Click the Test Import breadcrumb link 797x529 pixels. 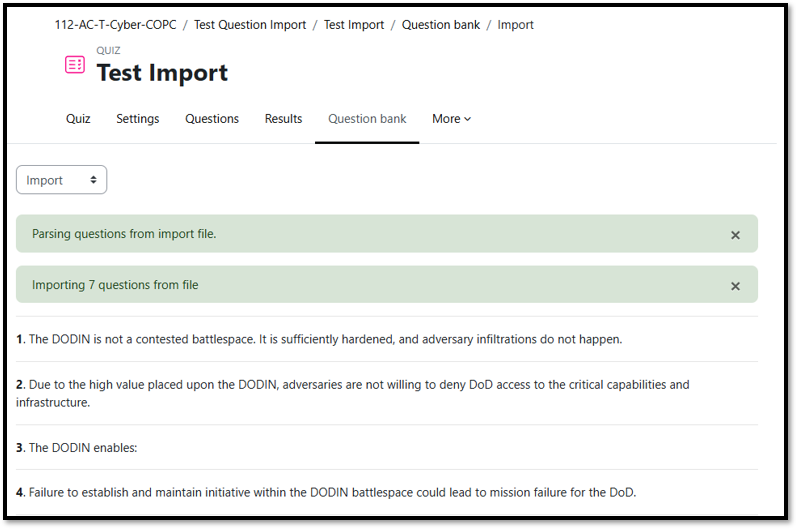point(354,25)
